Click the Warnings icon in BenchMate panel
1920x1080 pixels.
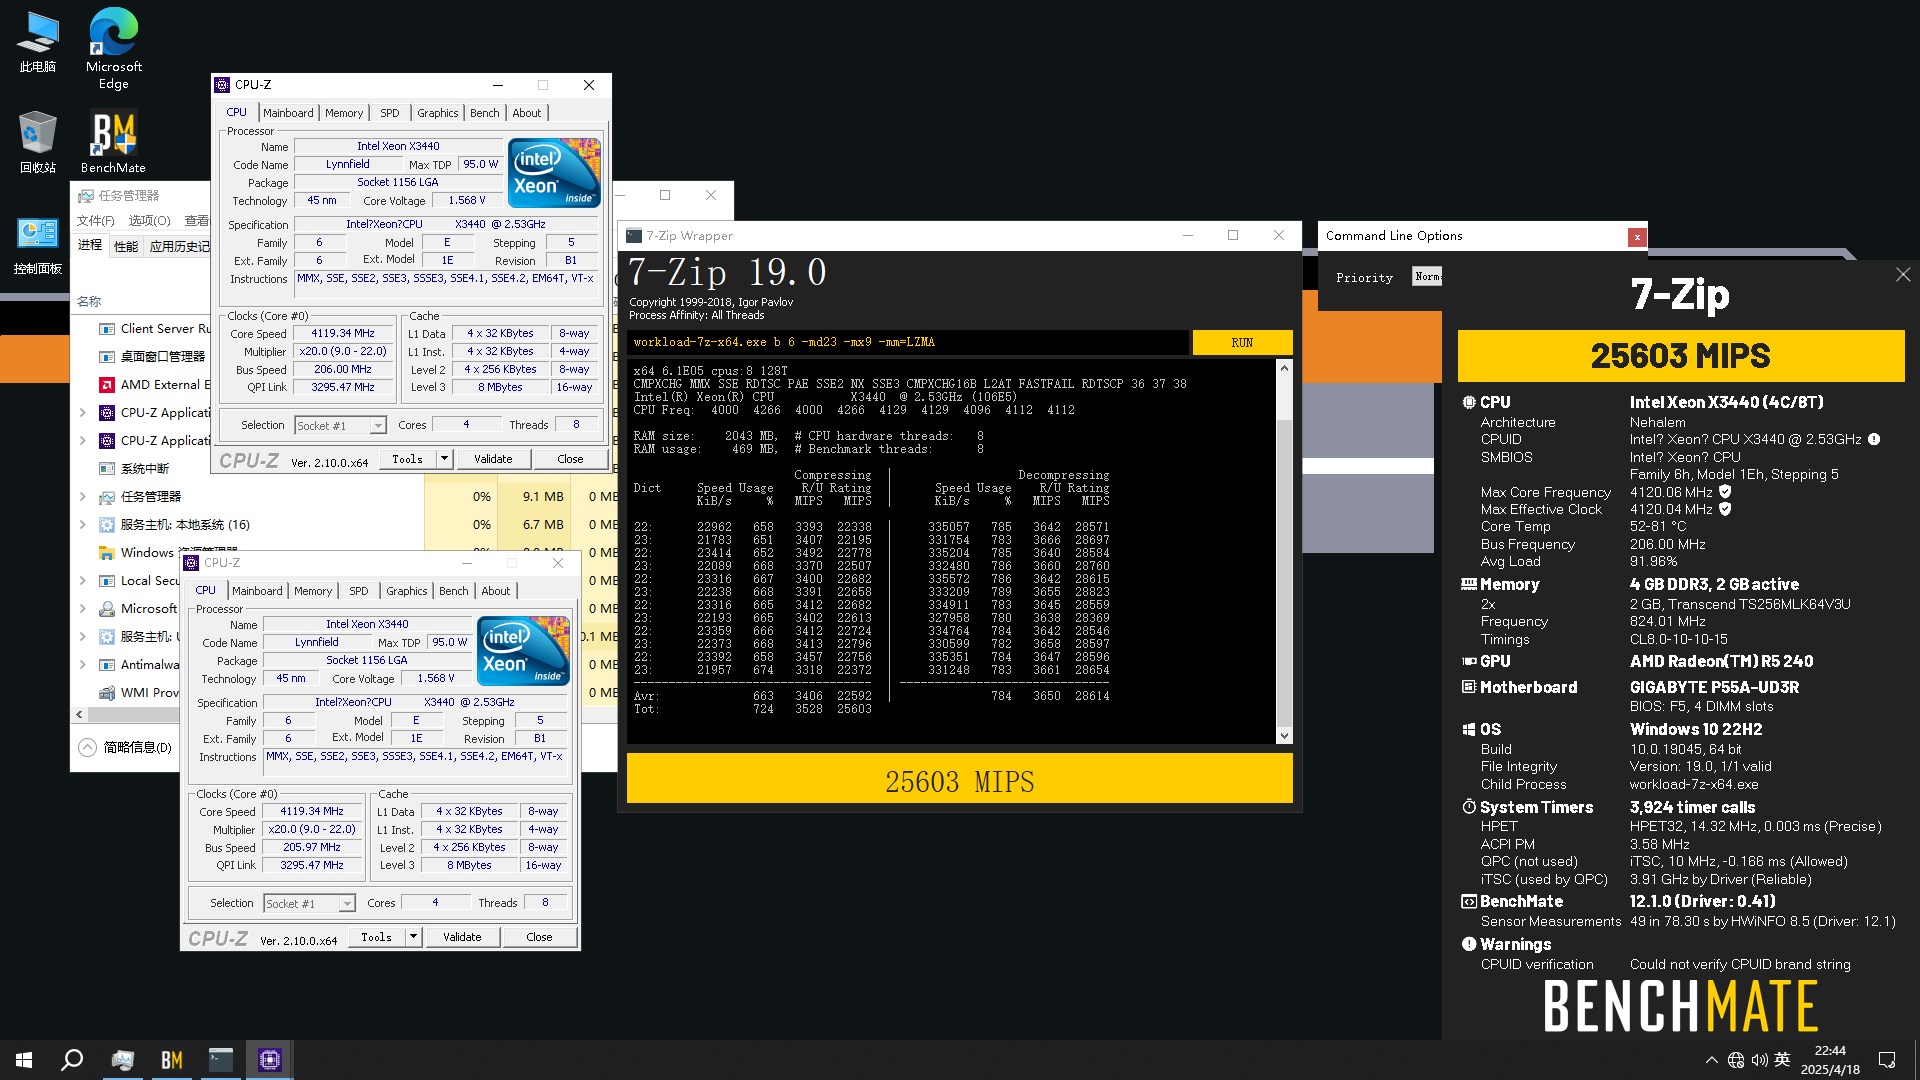(x=1469, y=944)
